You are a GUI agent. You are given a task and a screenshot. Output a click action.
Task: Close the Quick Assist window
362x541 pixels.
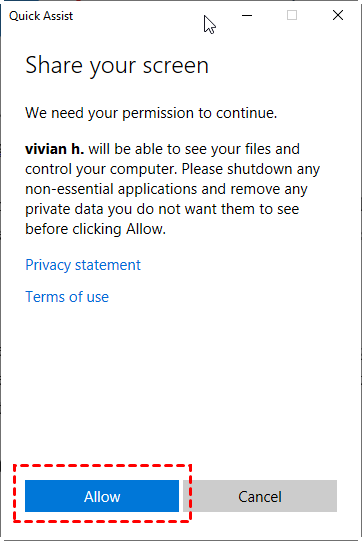click(338, 15)
